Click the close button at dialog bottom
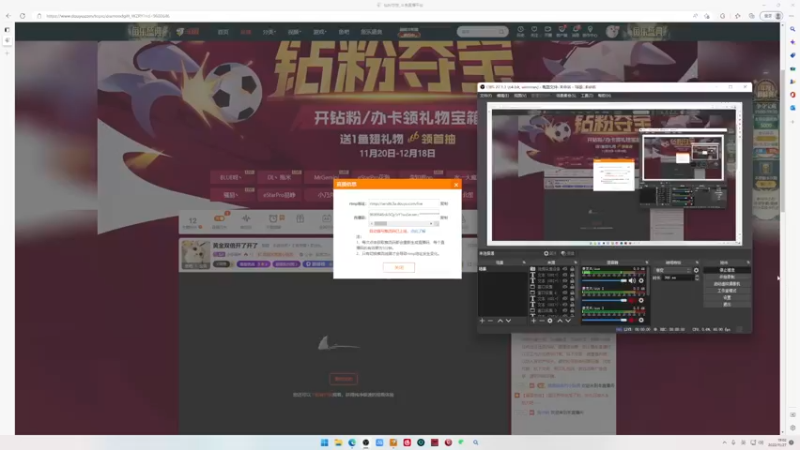 click(x=398, y=267)
